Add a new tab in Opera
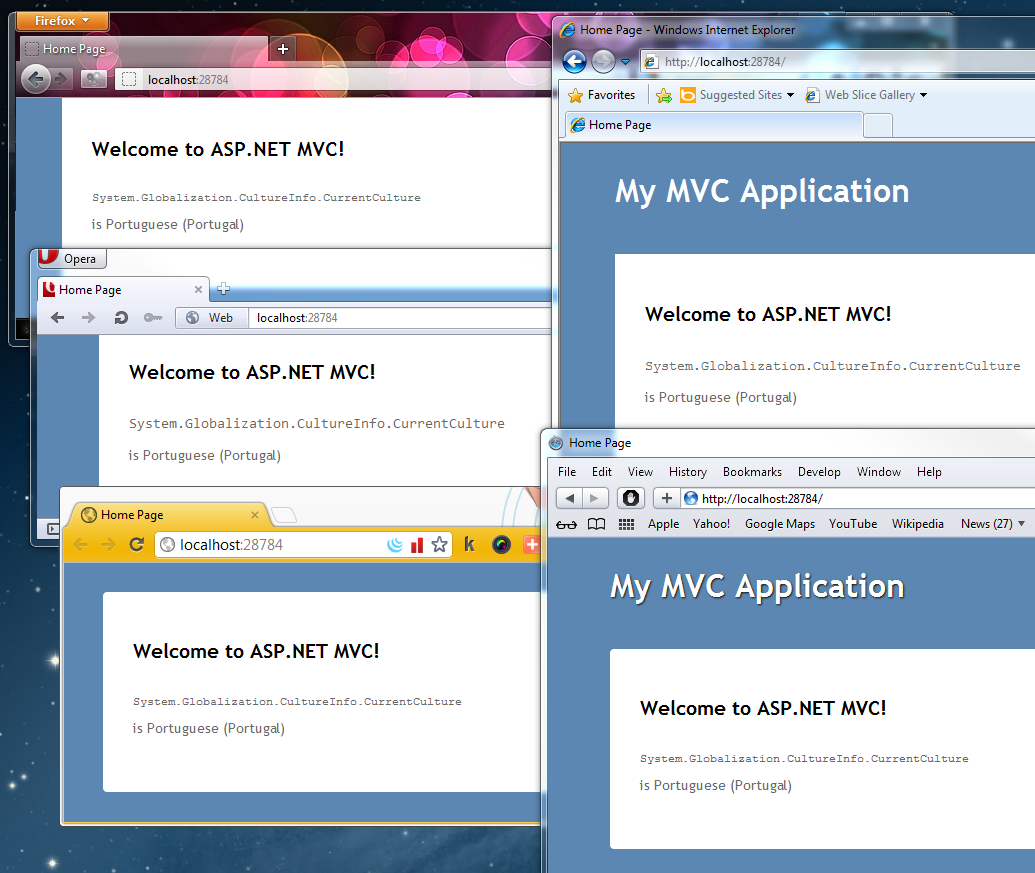Viewport: 1035px width, 873px height. 224,288
